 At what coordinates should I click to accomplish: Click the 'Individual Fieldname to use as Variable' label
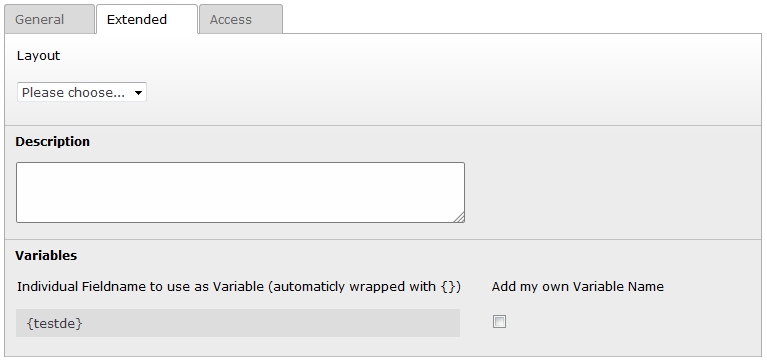pos(140,287)
